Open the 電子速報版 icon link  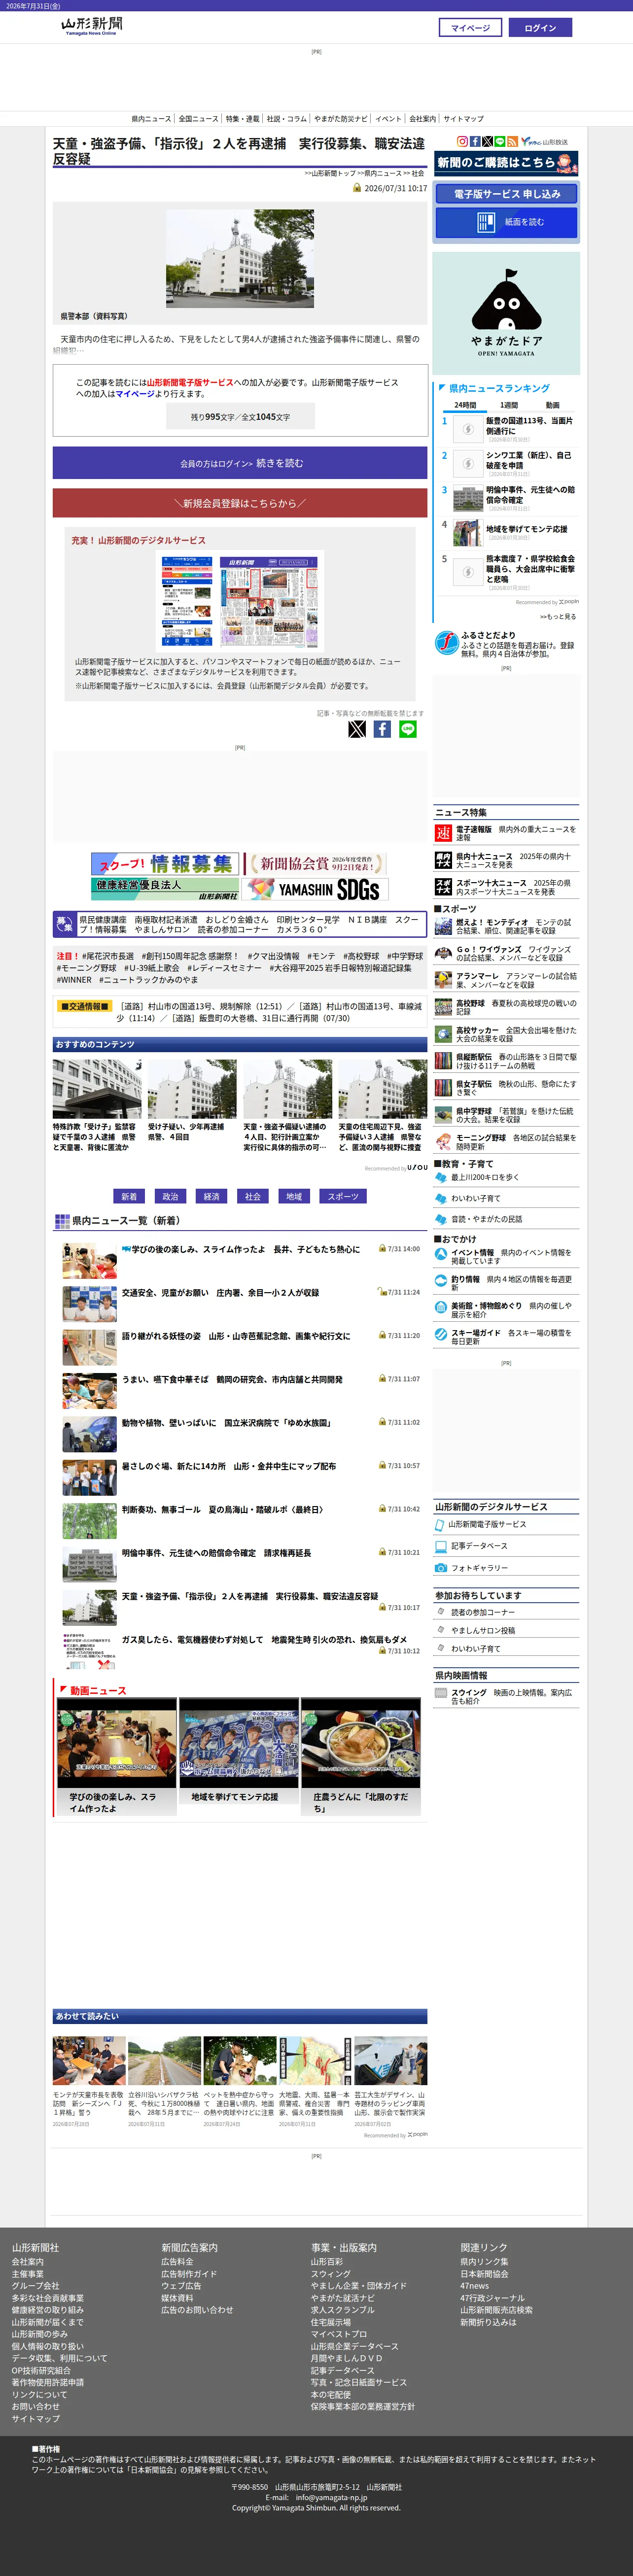[443, 833]
